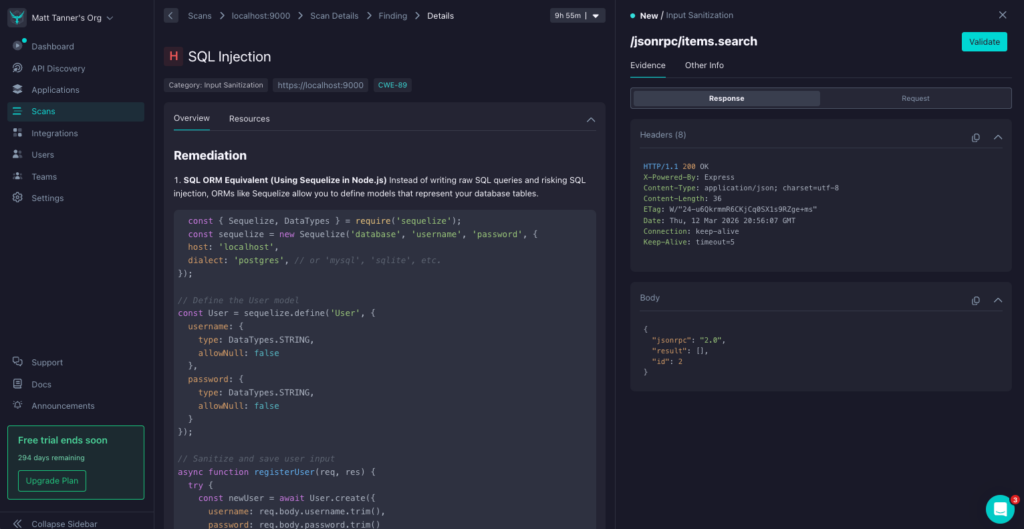Click the back chevron button
This screenshot has height=529, width=1024.
(171, 16)
